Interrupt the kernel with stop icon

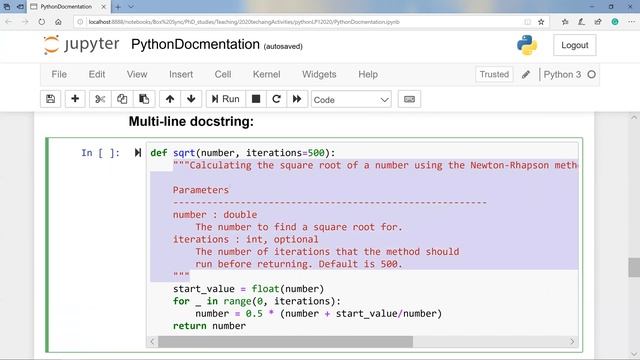(x=256, y=99)
